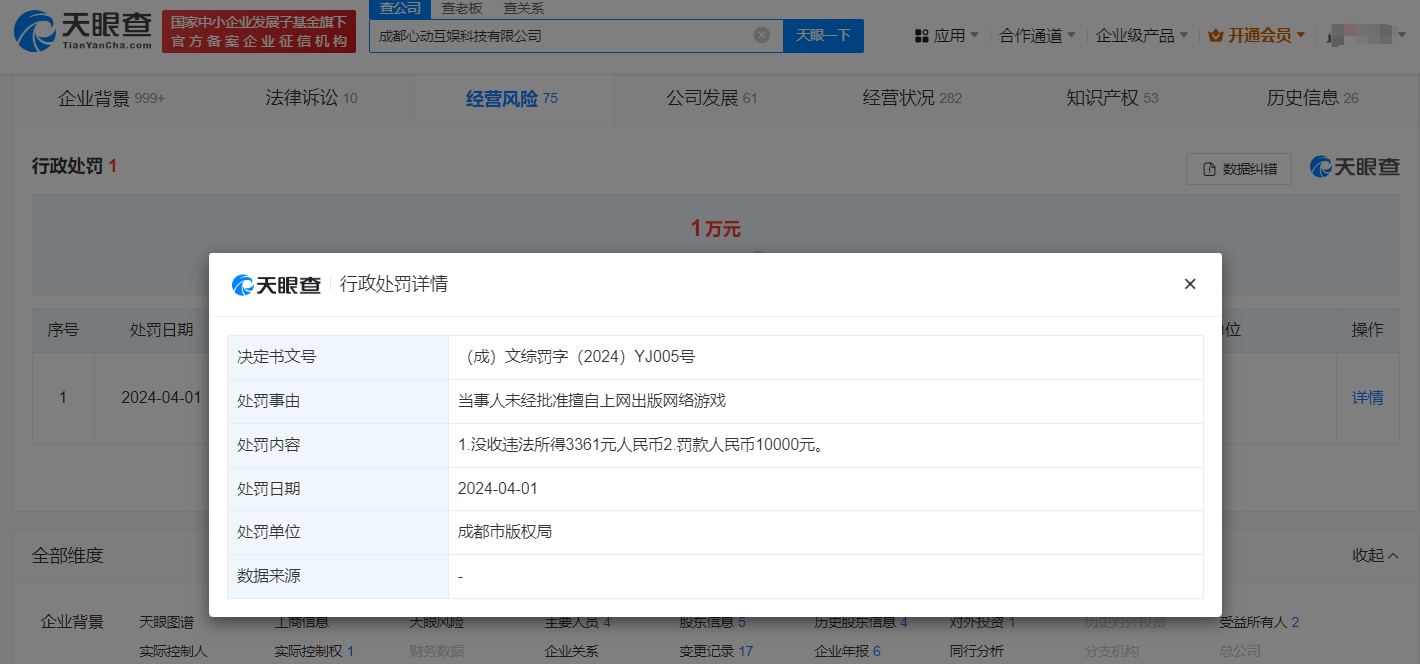Close the 行政处罚详情 dialog
The width and height of the screenshot is (1420, 664).
(1190, 284)
